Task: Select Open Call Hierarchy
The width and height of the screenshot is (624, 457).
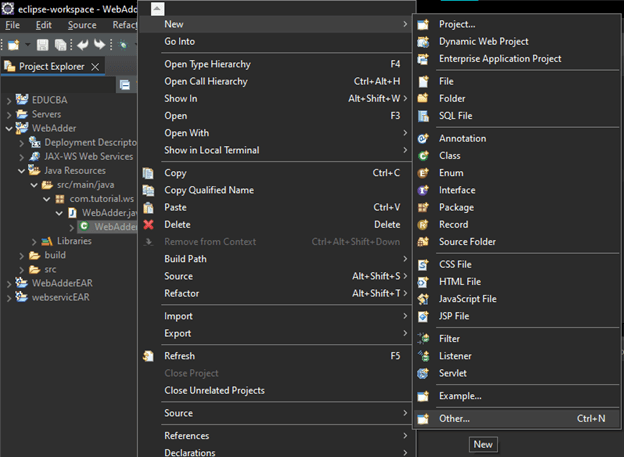Action: click(x=276, y=81)
